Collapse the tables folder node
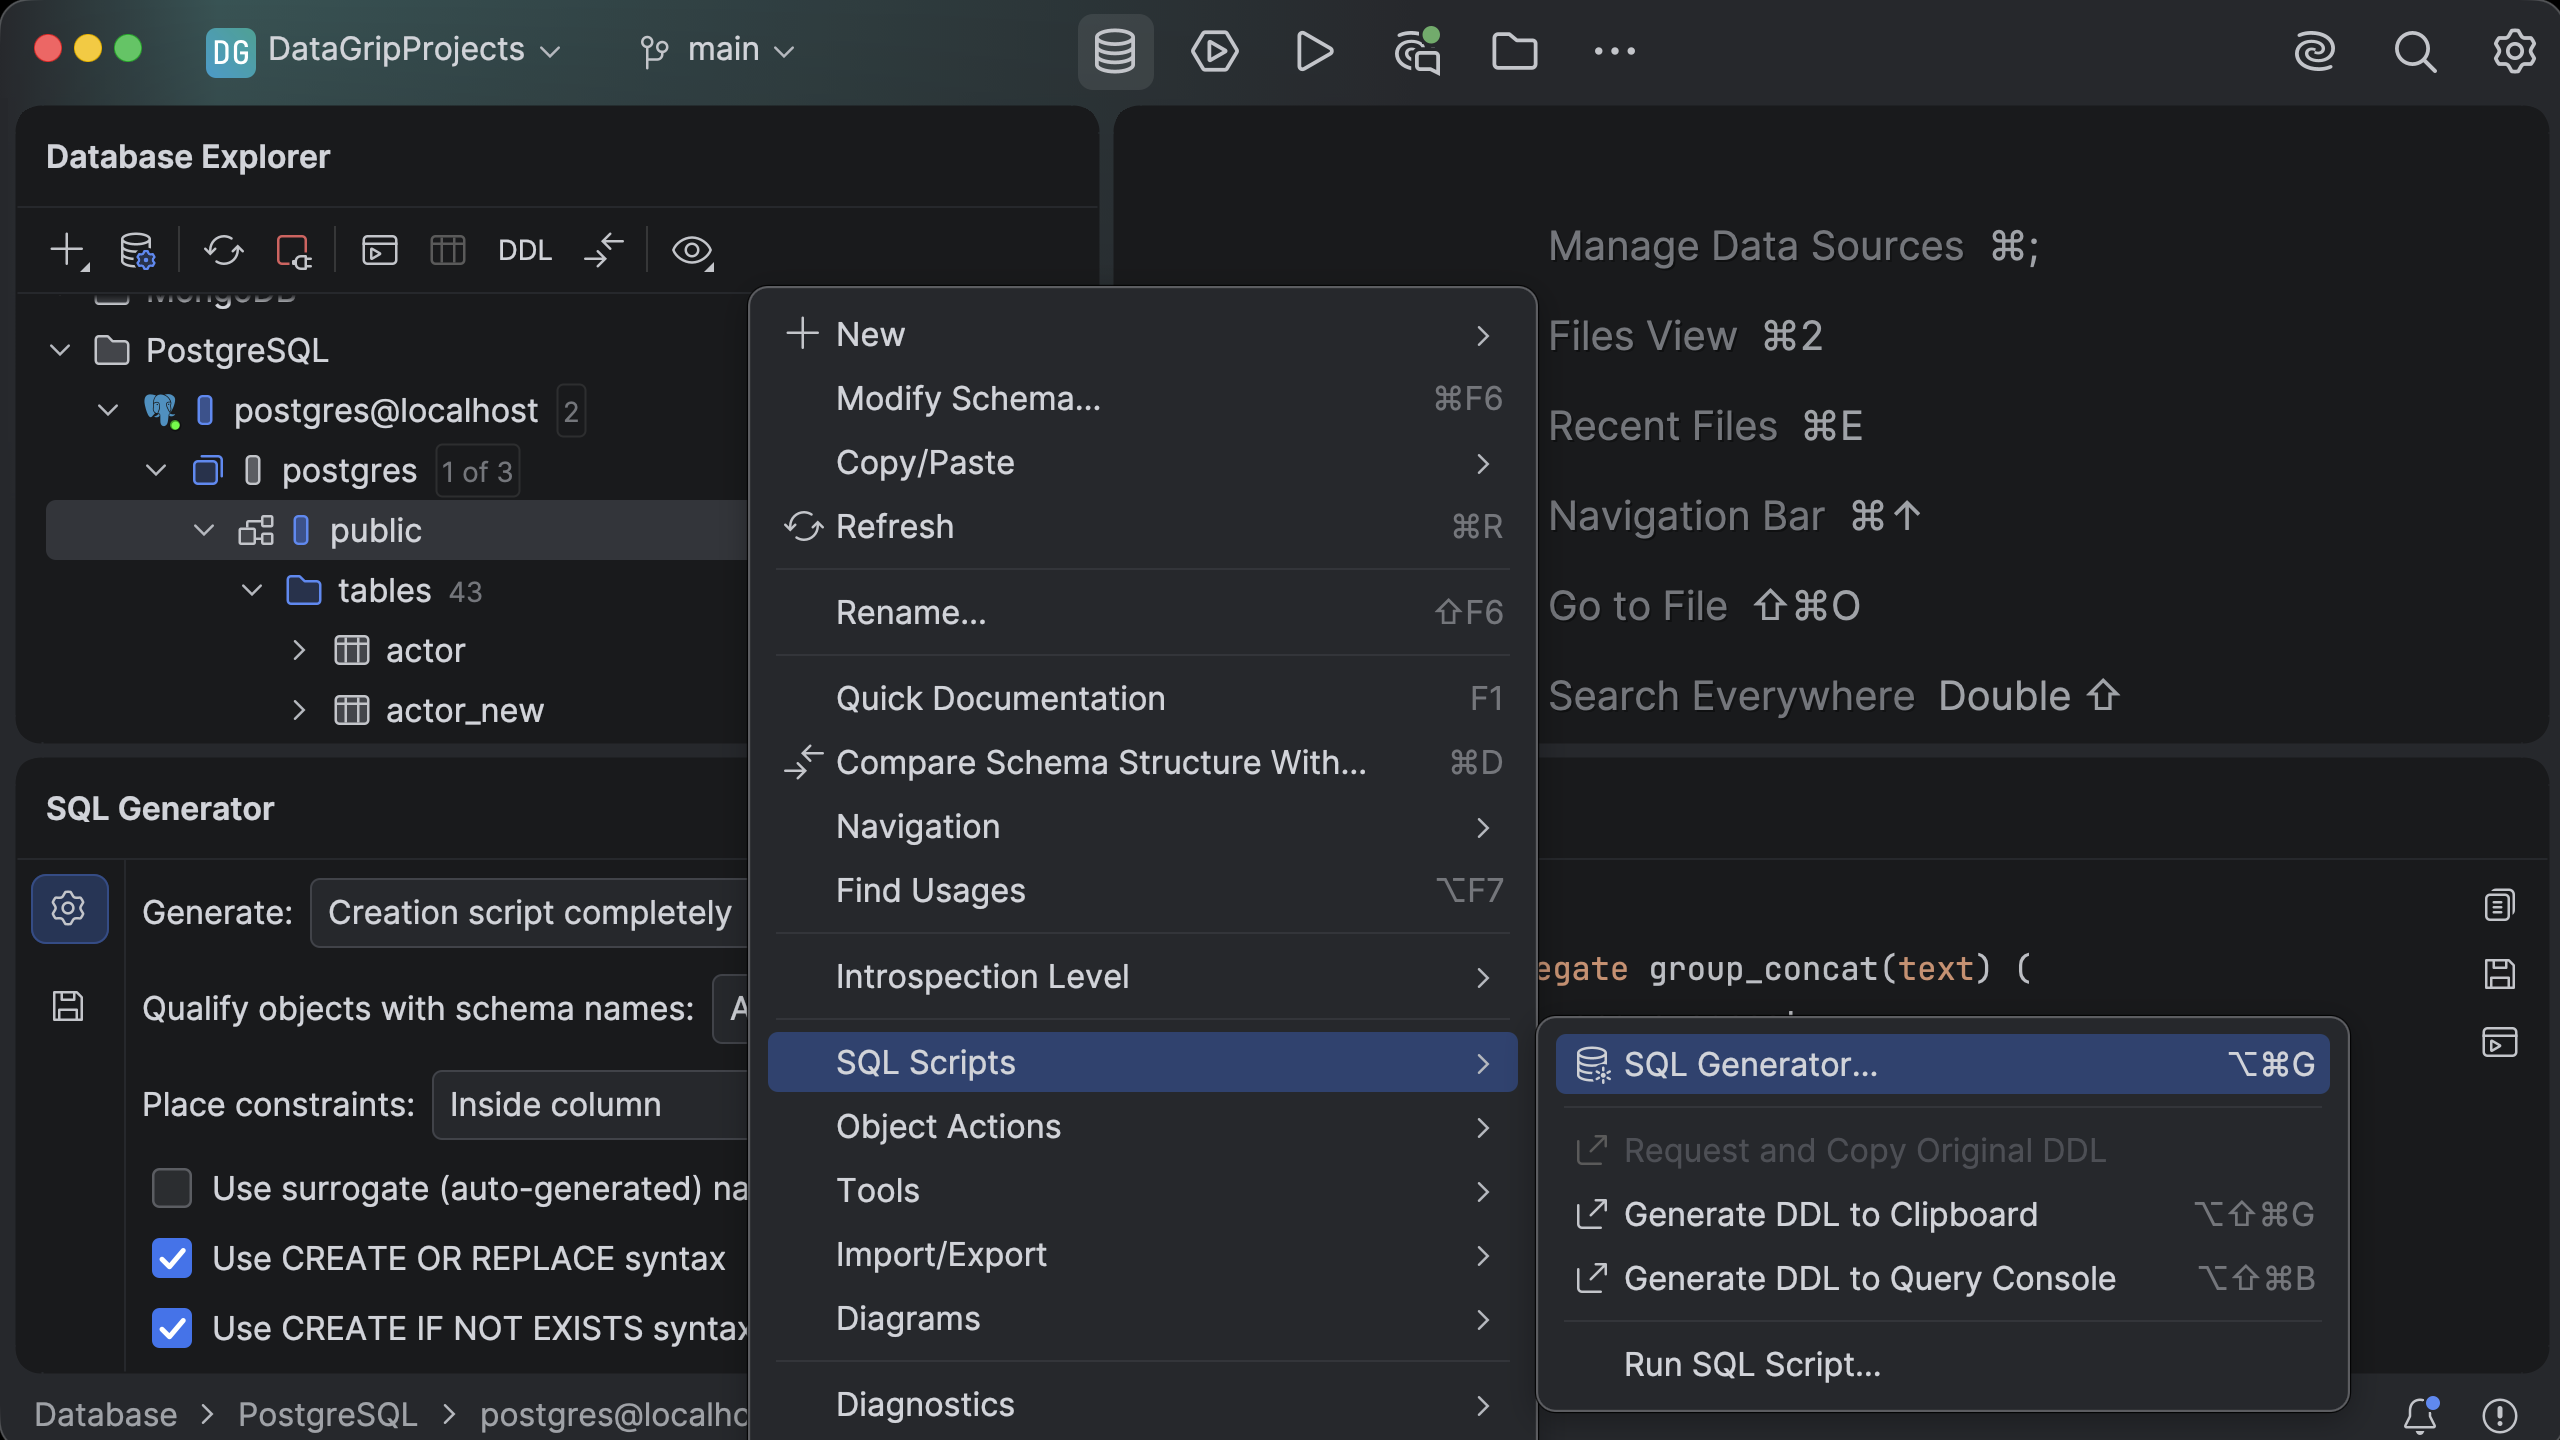 click(252, 590)
